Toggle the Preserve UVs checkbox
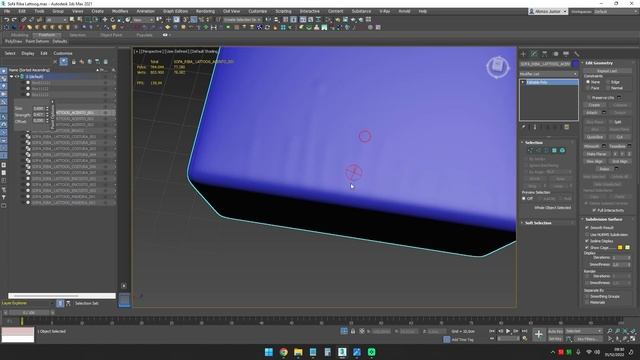The image size is (640, 360). pos(588,98)
